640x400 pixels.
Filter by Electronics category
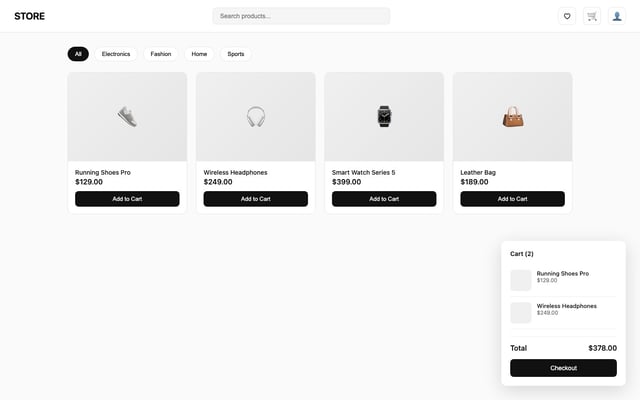coord(116,54)
